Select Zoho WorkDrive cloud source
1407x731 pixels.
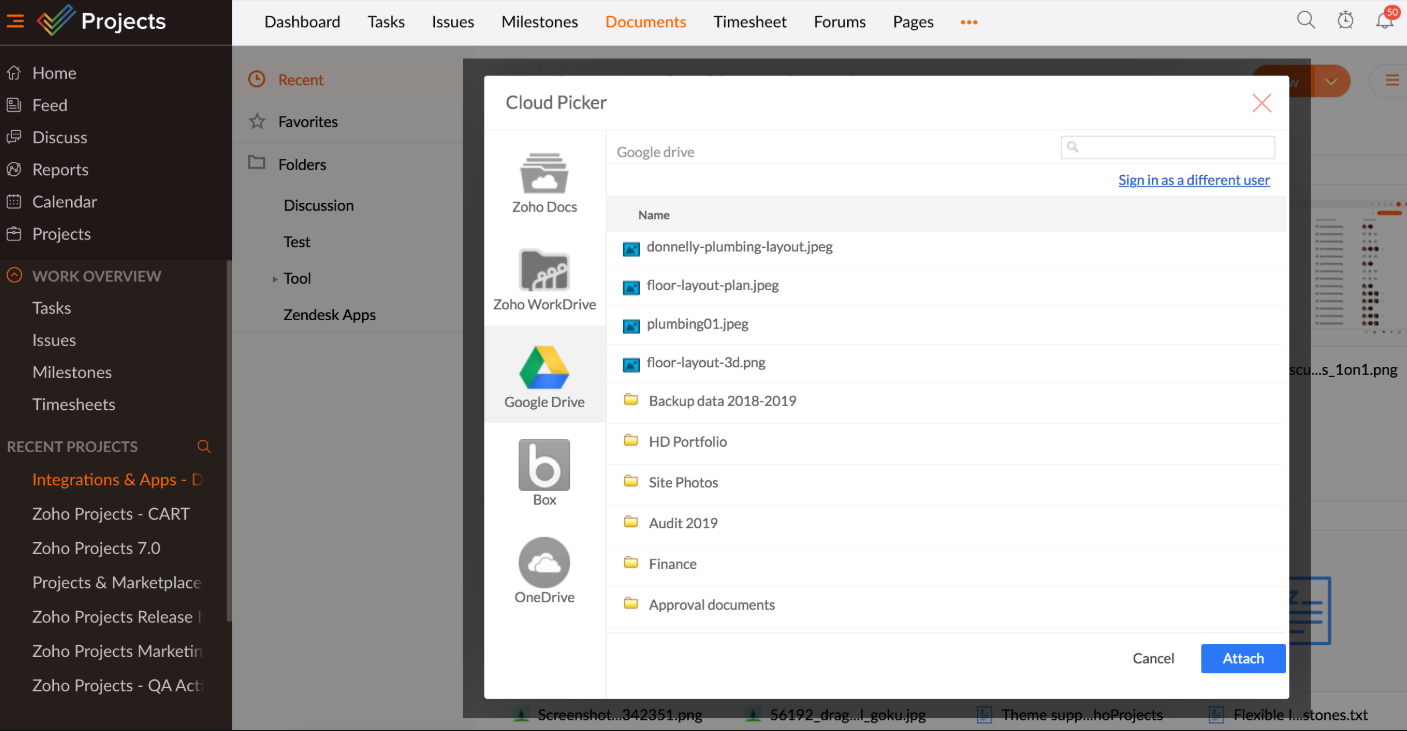pyautogui.click(x=545, y=280)
